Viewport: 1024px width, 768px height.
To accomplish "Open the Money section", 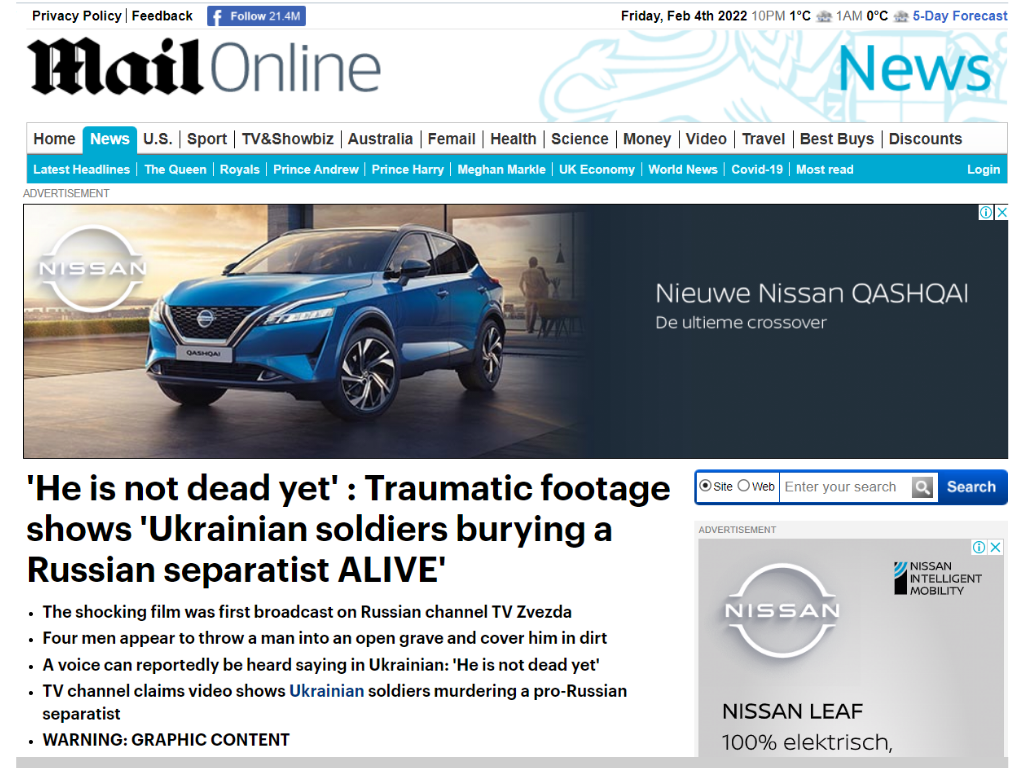I will pyautogui.click(x=647, y=139).
